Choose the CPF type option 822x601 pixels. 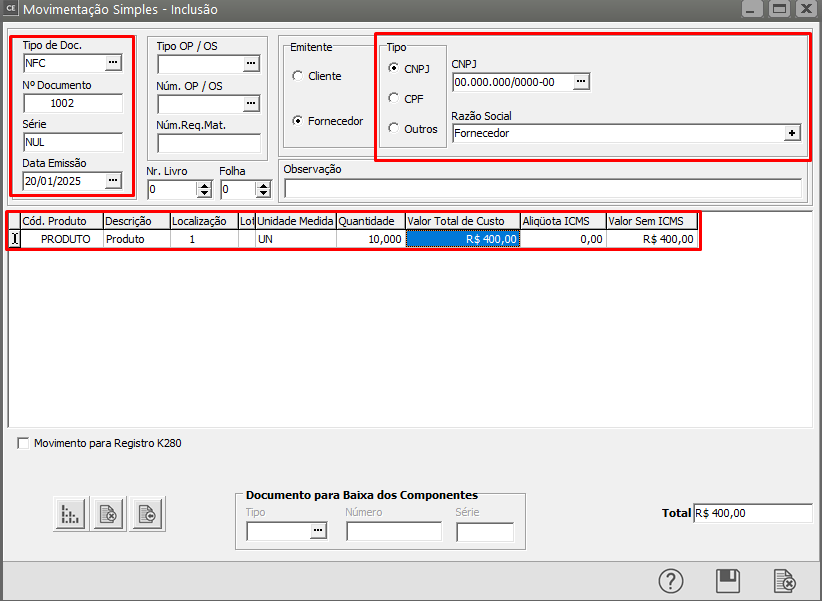pos(394,98)
